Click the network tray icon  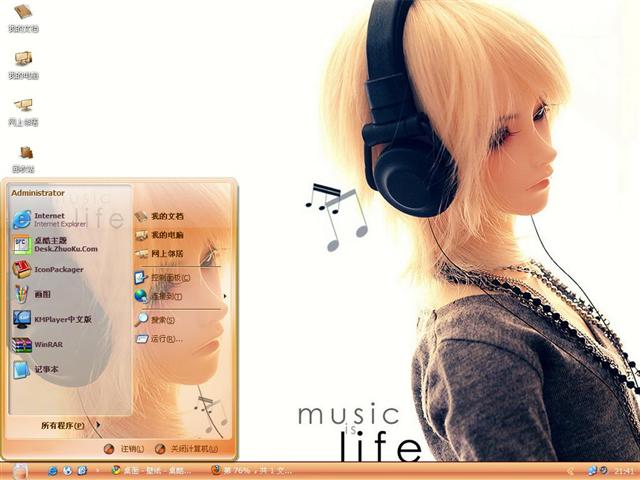tap(592, 471)
